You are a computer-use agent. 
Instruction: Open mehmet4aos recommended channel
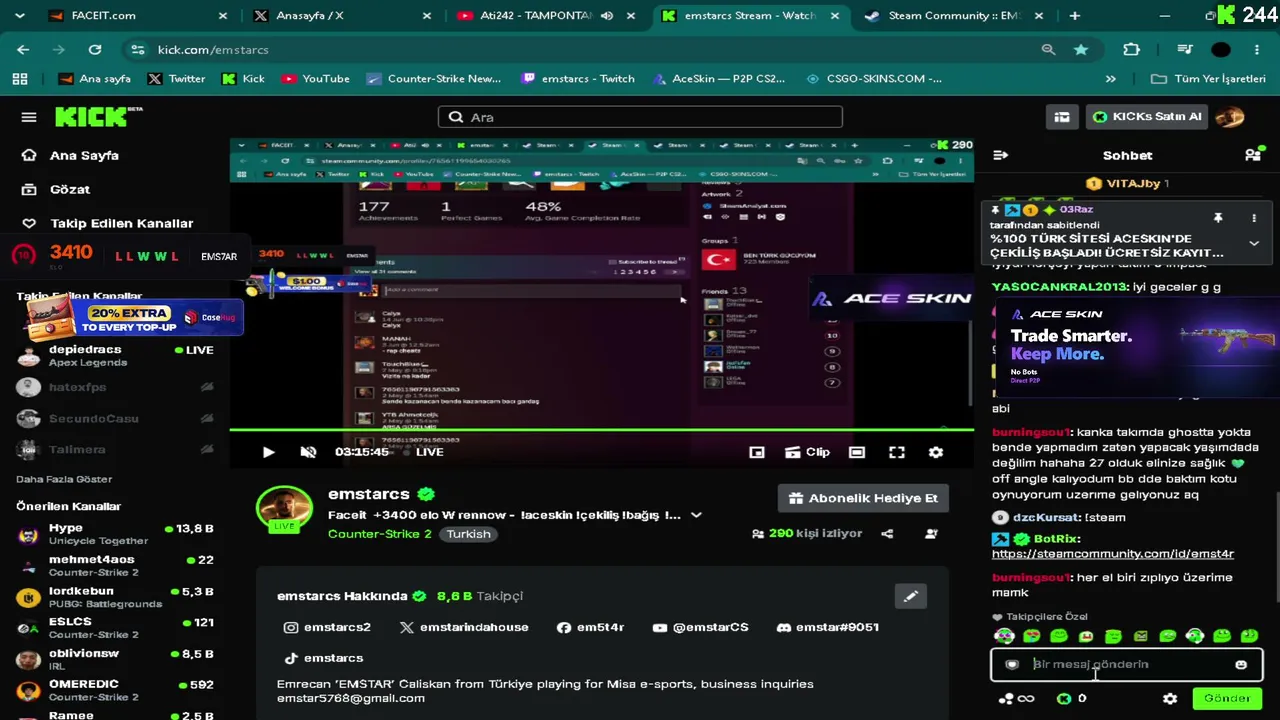coord(115,565)
